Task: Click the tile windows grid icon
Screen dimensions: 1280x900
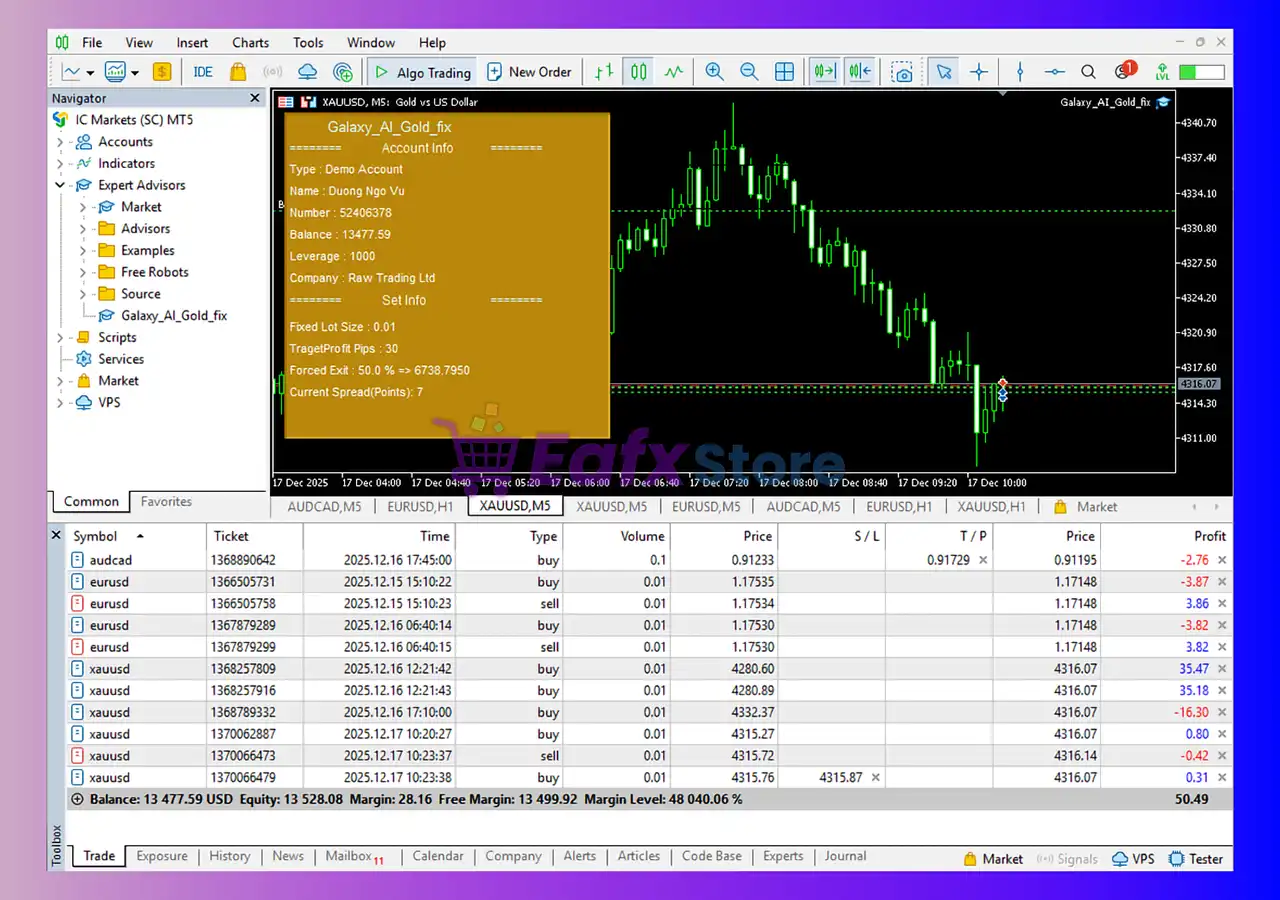Action: (785, 72)
